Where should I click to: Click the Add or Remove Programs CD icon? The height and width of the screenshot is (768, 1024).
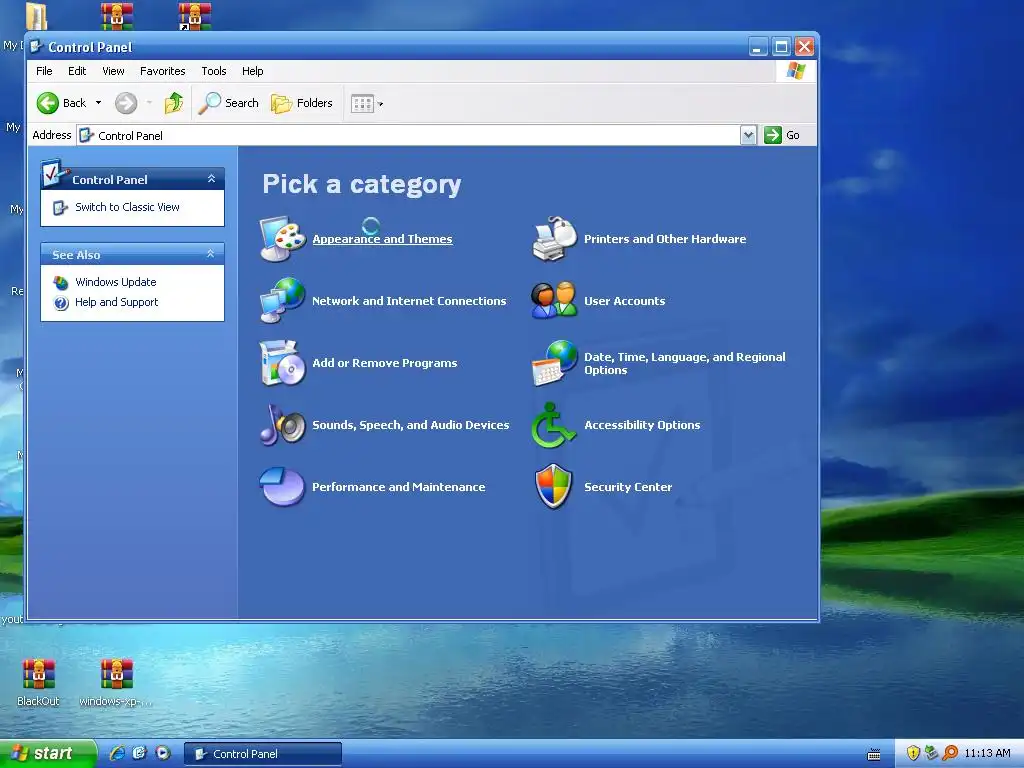(x=282, y=362)
